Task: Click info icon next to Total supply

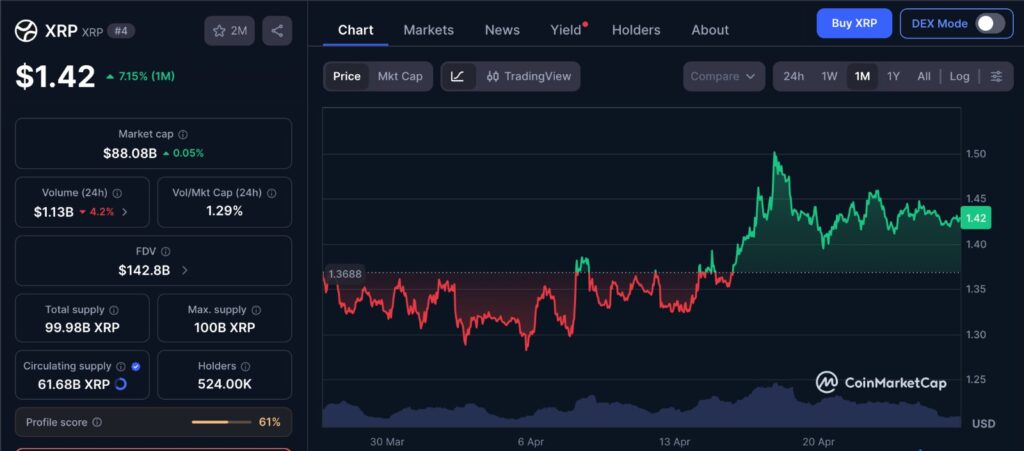Action: [x=114, y=310]
